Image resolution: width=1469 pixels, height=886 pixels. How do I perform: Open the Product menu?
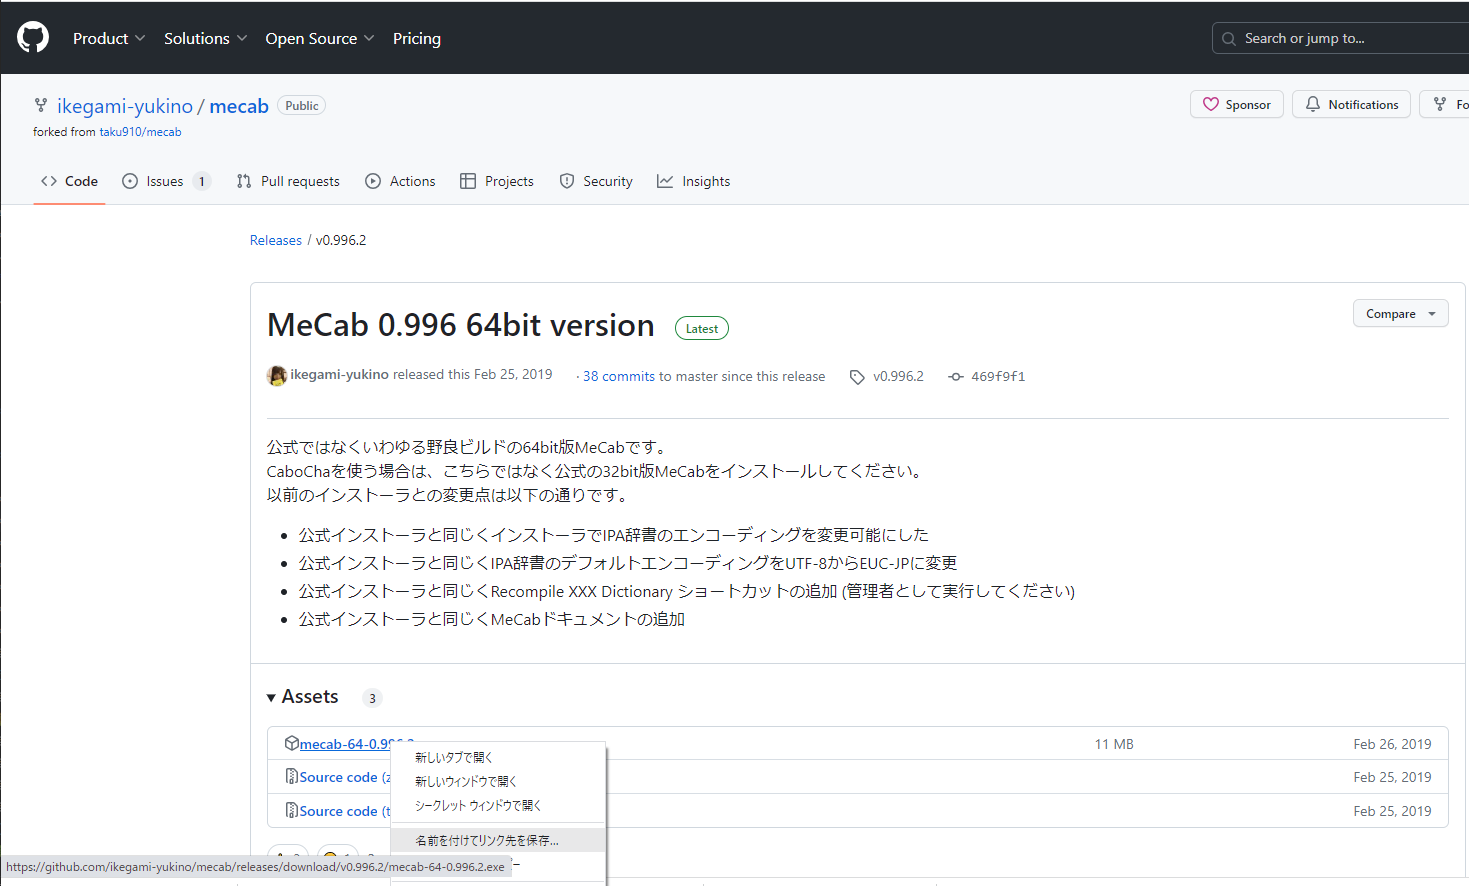109,38
